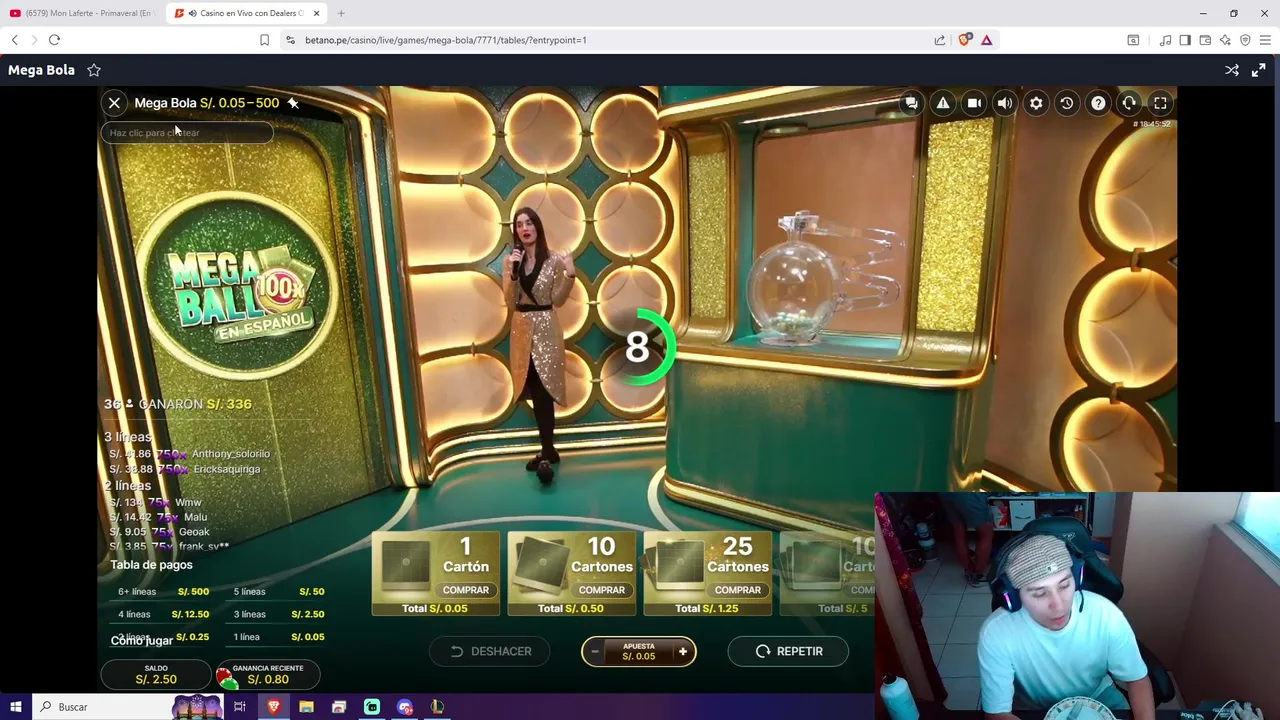This screenshot has height=720, width=1280.
Task: Open File Explorer from taskbar
Action: 306,707
